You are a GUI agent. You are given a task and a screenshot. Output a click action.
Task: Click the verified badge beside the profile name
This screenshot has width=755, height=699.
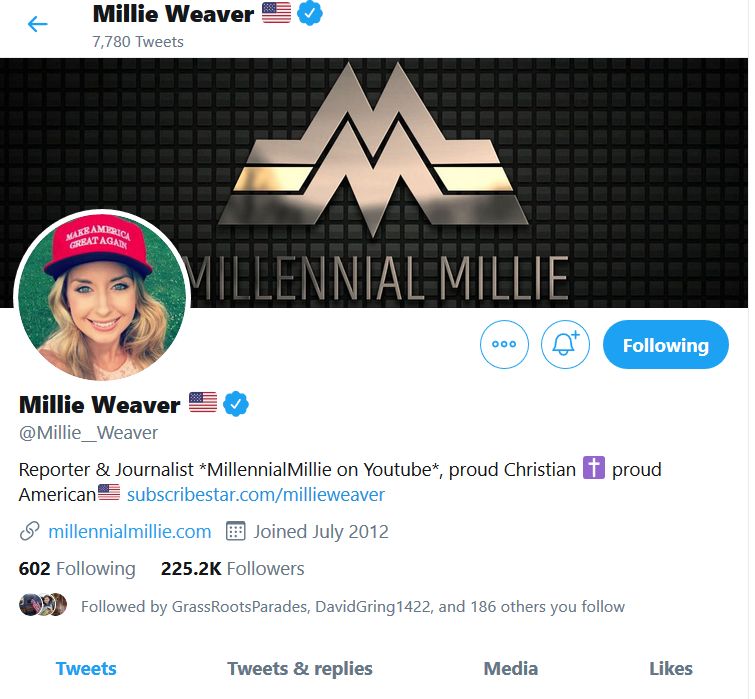tap(235, 404)
